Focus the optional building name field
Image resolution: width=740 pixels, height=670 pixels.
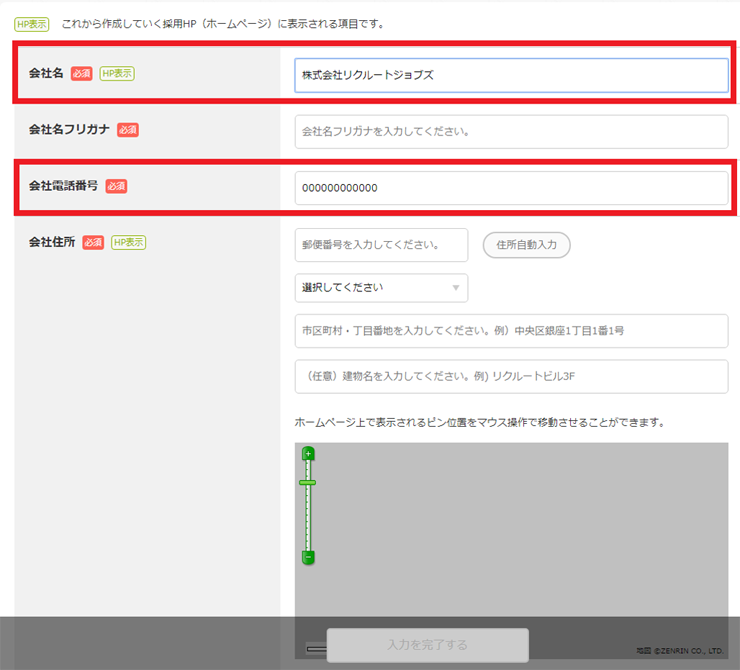click(511, 376)
